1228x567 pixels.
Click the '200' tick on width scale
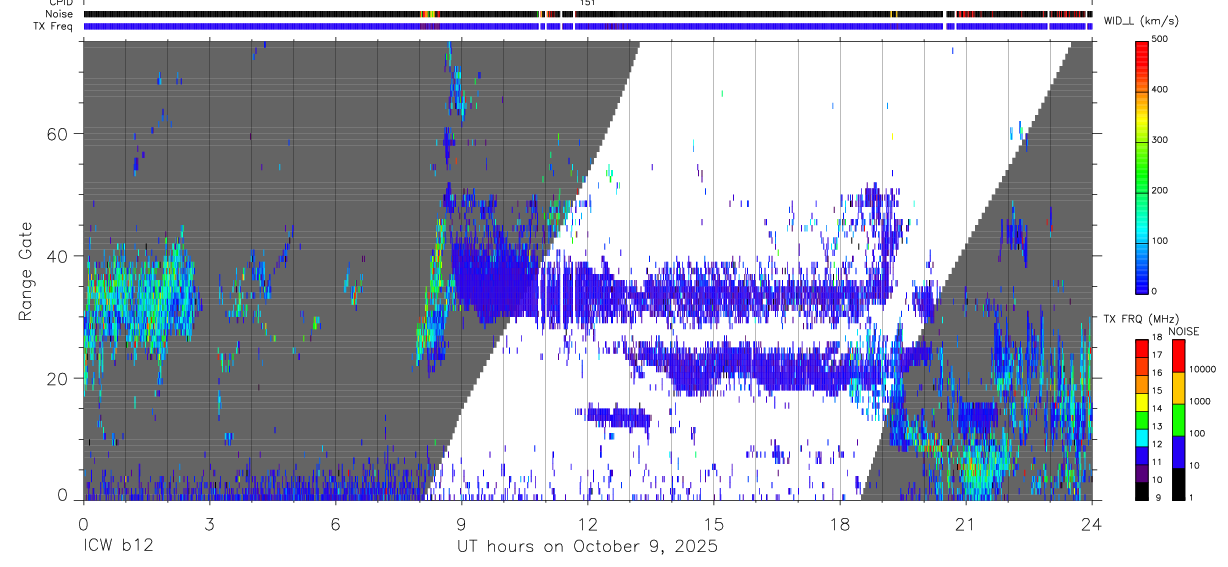click(x=1162, y=190)
